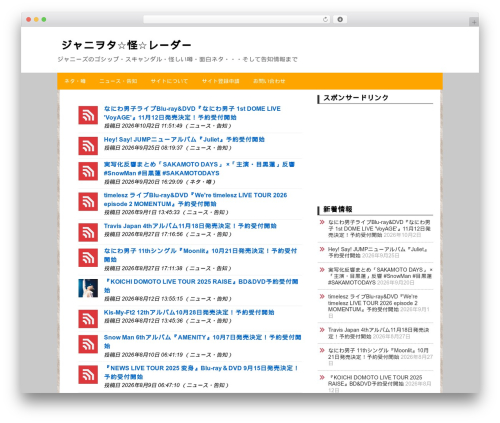Open 実写化反響まとめ SAKAMOTO DAYS article
500x423 pixels.
pos(199,169)
